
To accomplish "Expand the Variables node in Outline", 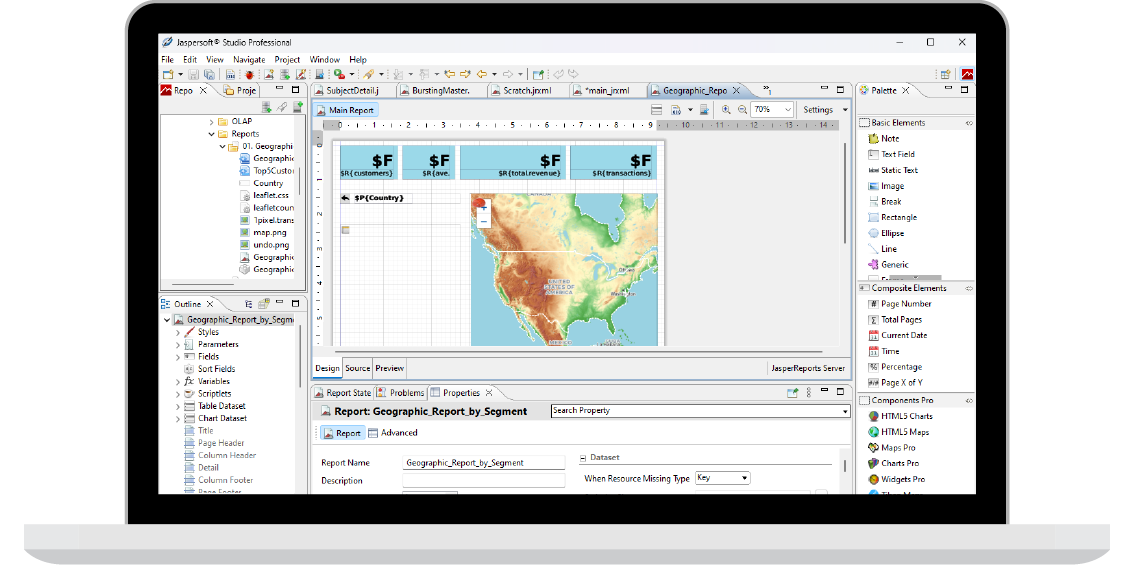I will [x=178, y=382].
